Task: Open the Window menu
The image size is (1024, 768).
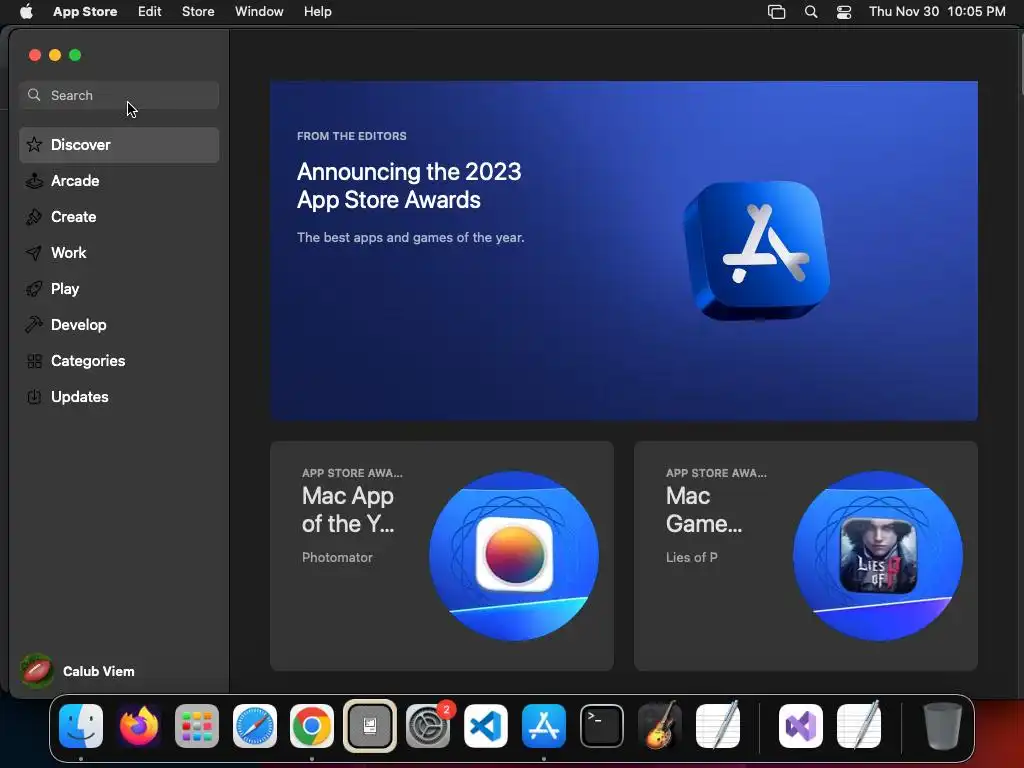Action: 259,11
